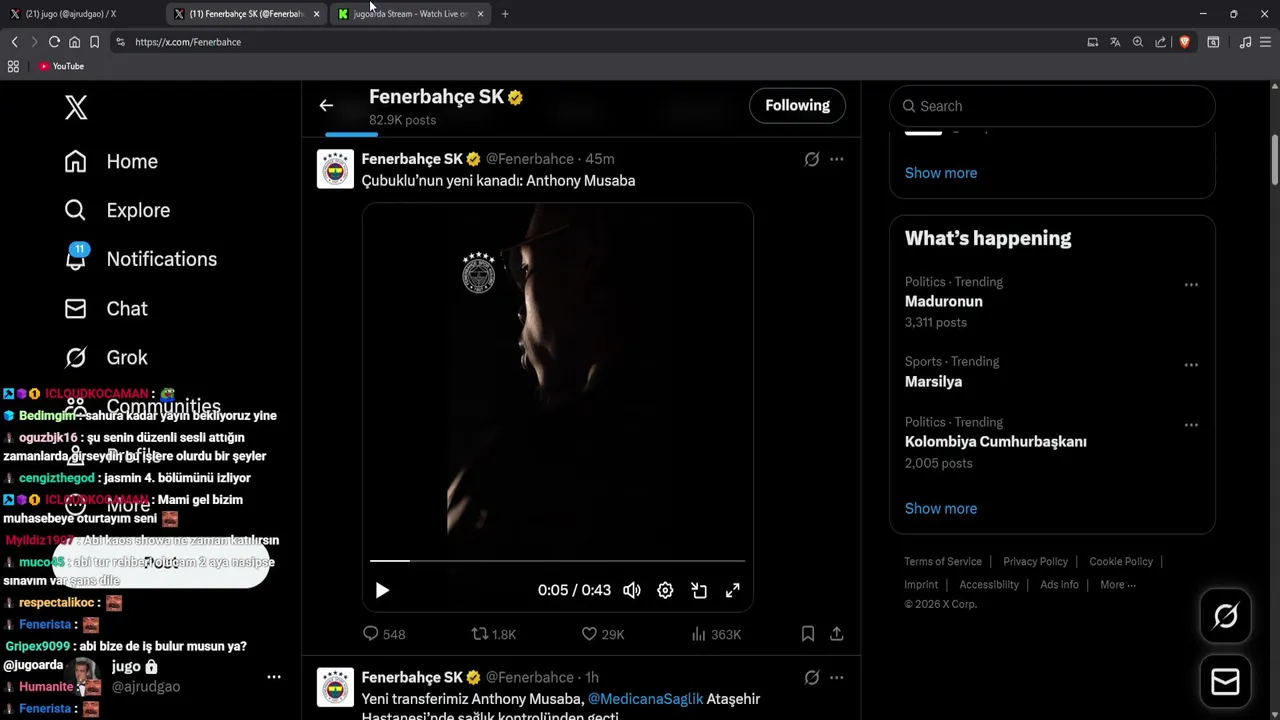1280x720 pixels.
Task: Open Chat in the sidebar
Action: [105, 309]
